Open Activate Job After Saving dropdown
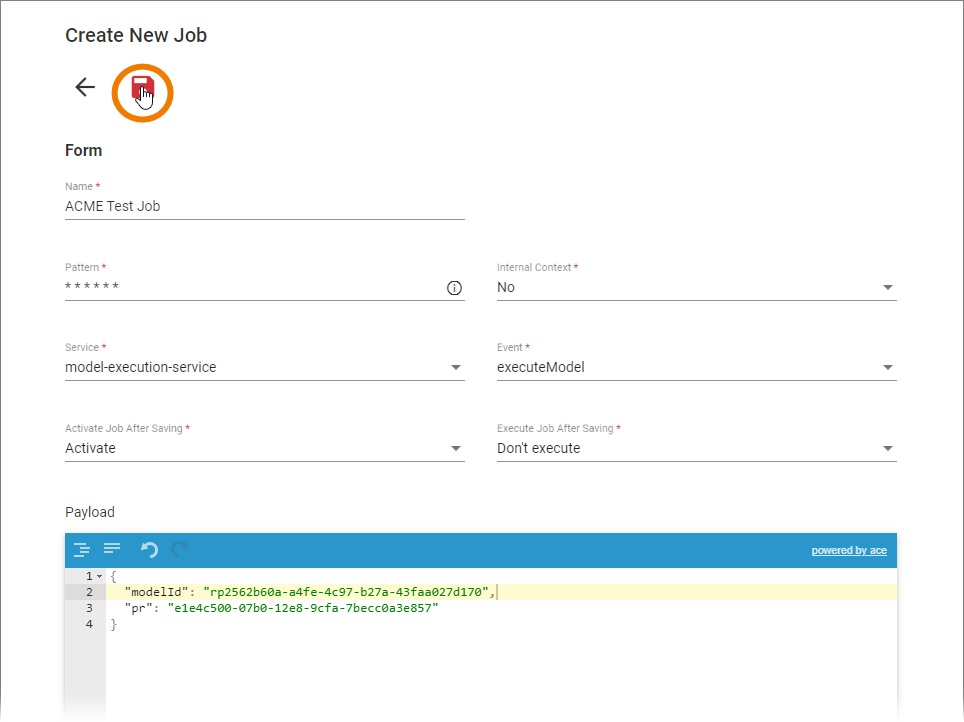This screenshot has height=722, width=964. (x=264, y=448)
